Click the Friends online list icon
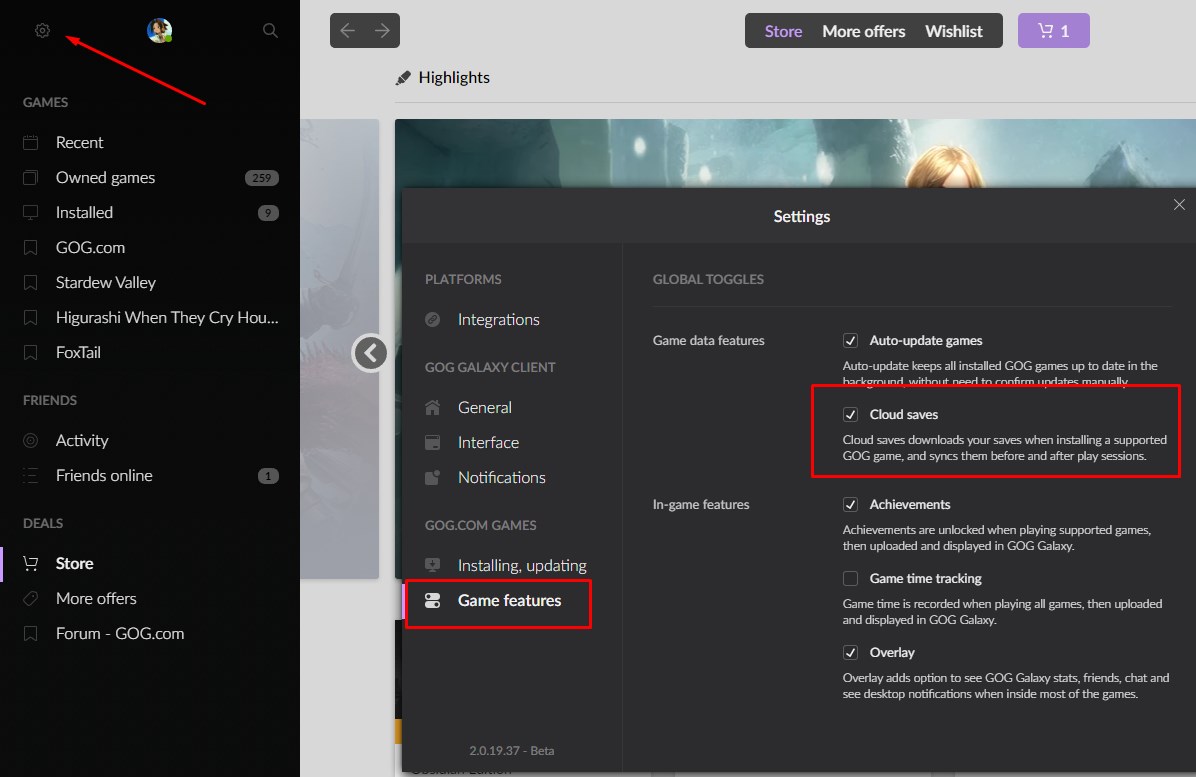 coord(31,476)
